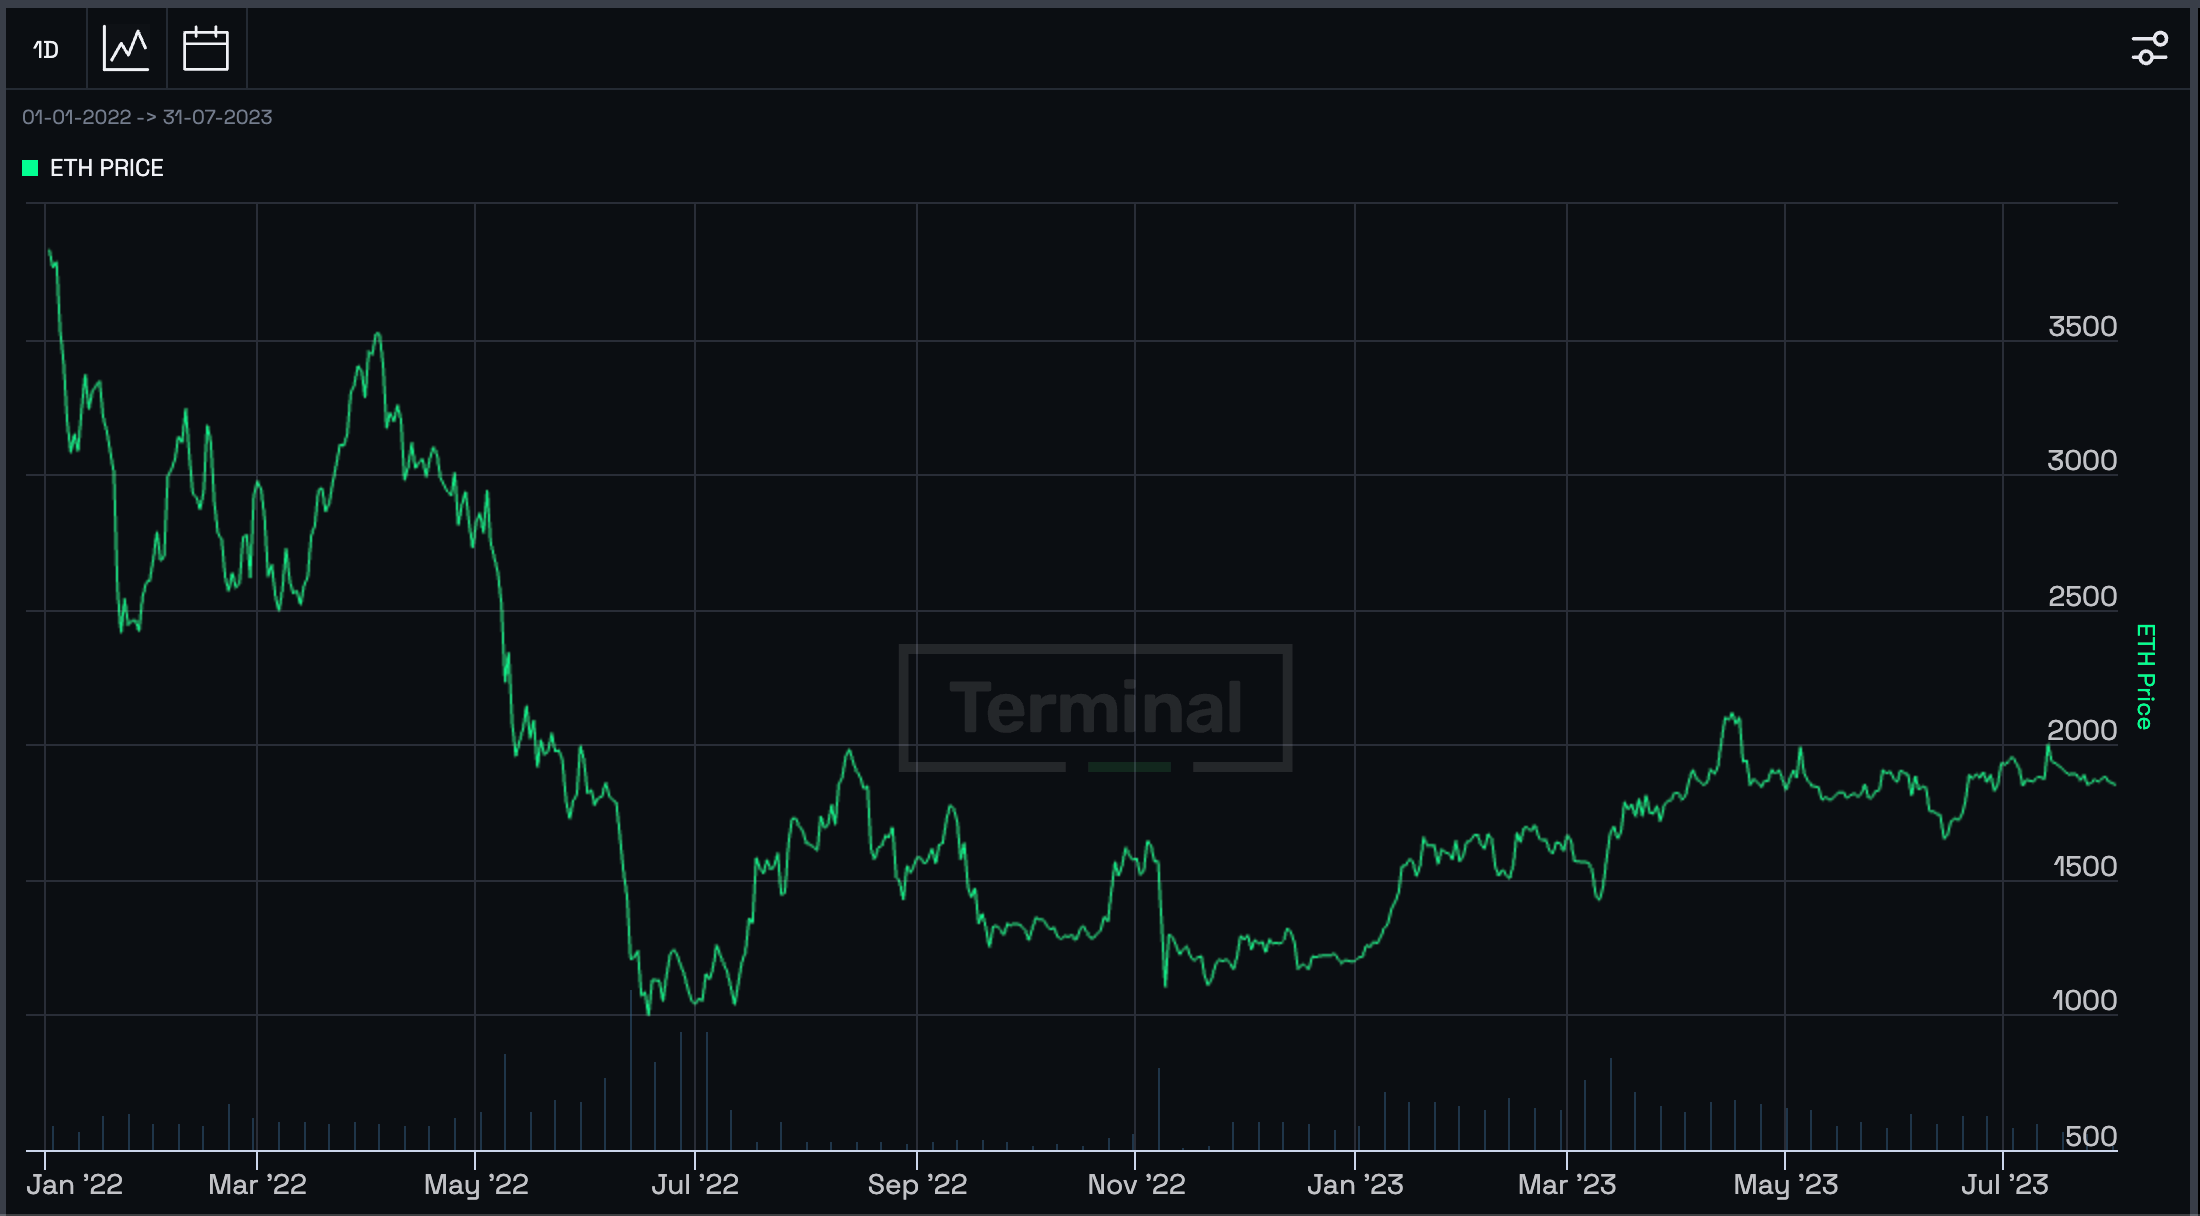The height and width of the screenshot is (1216, 2200).
Task: Select the Jan '22 x-axis label
Action: (x=75, y=1185)
